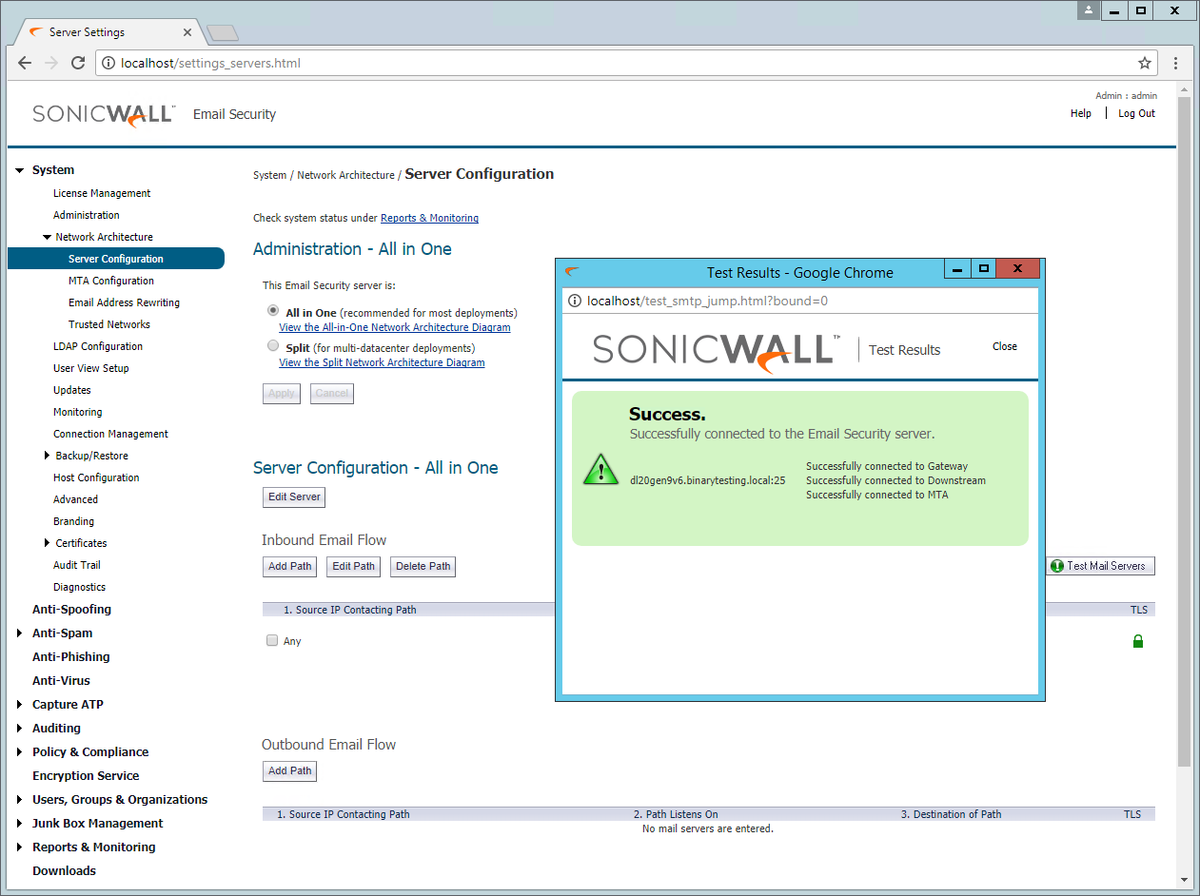Viewport: 1200px width, 896px height.
Task: Click the SonicWall logo
Action: [x=103, y=113]
